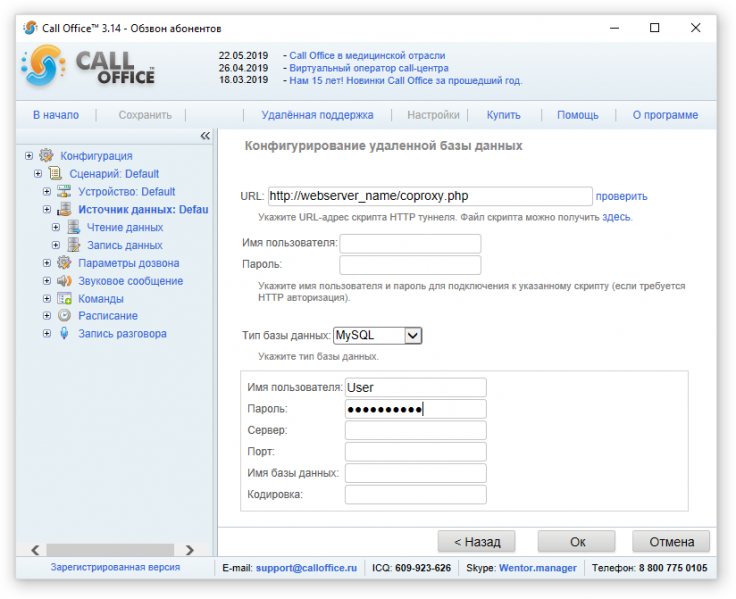Open Удалённая поддержка menu item

pos(317,115)
